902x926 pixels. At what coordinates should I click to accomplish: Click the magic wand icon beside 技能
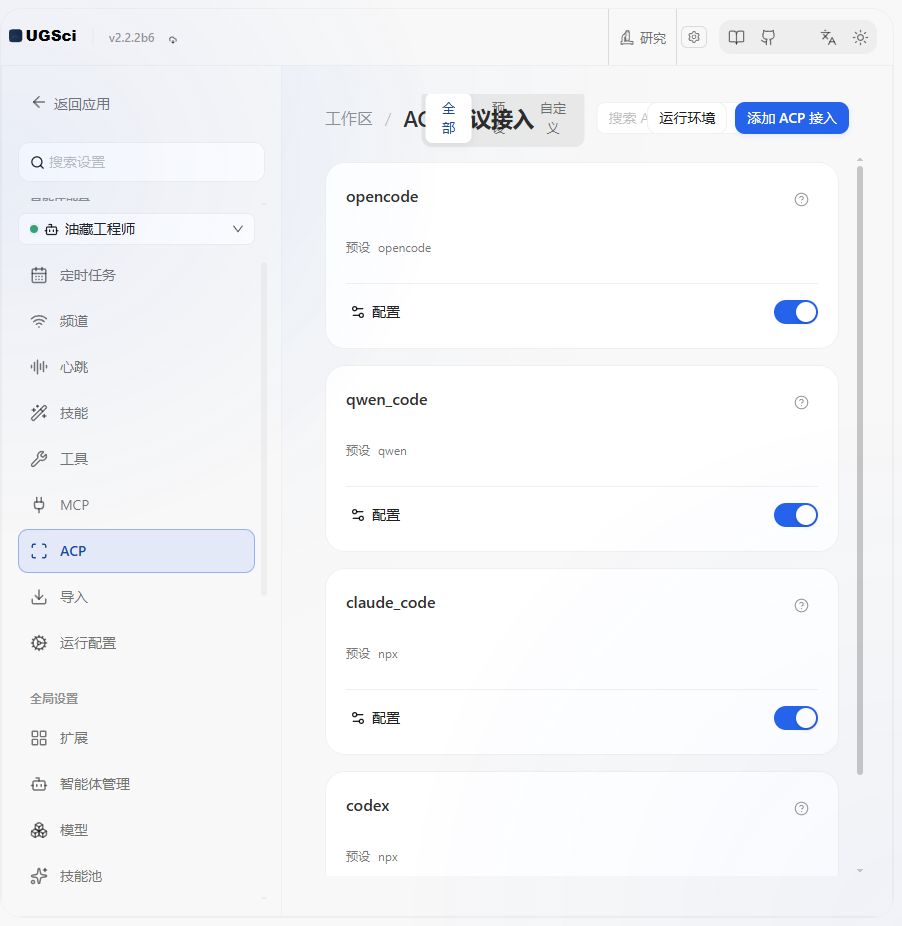tap(39, 413)
